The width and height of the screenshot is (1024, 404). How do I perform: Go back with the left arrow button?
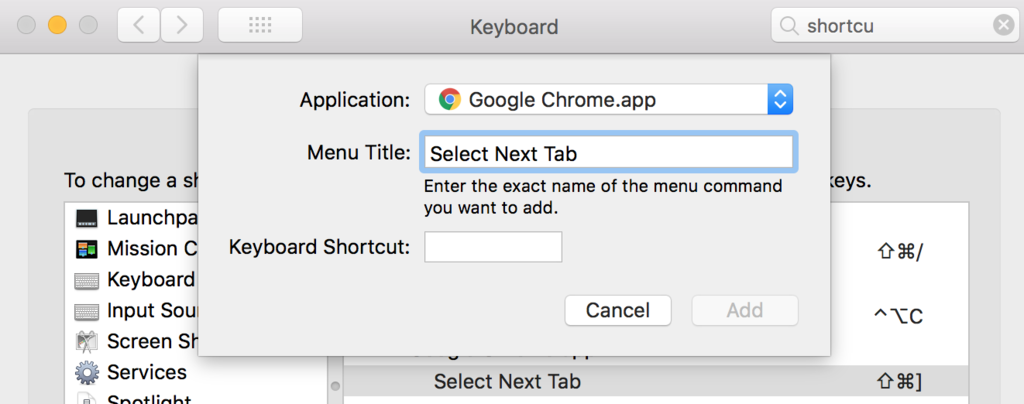click(138, 25)
